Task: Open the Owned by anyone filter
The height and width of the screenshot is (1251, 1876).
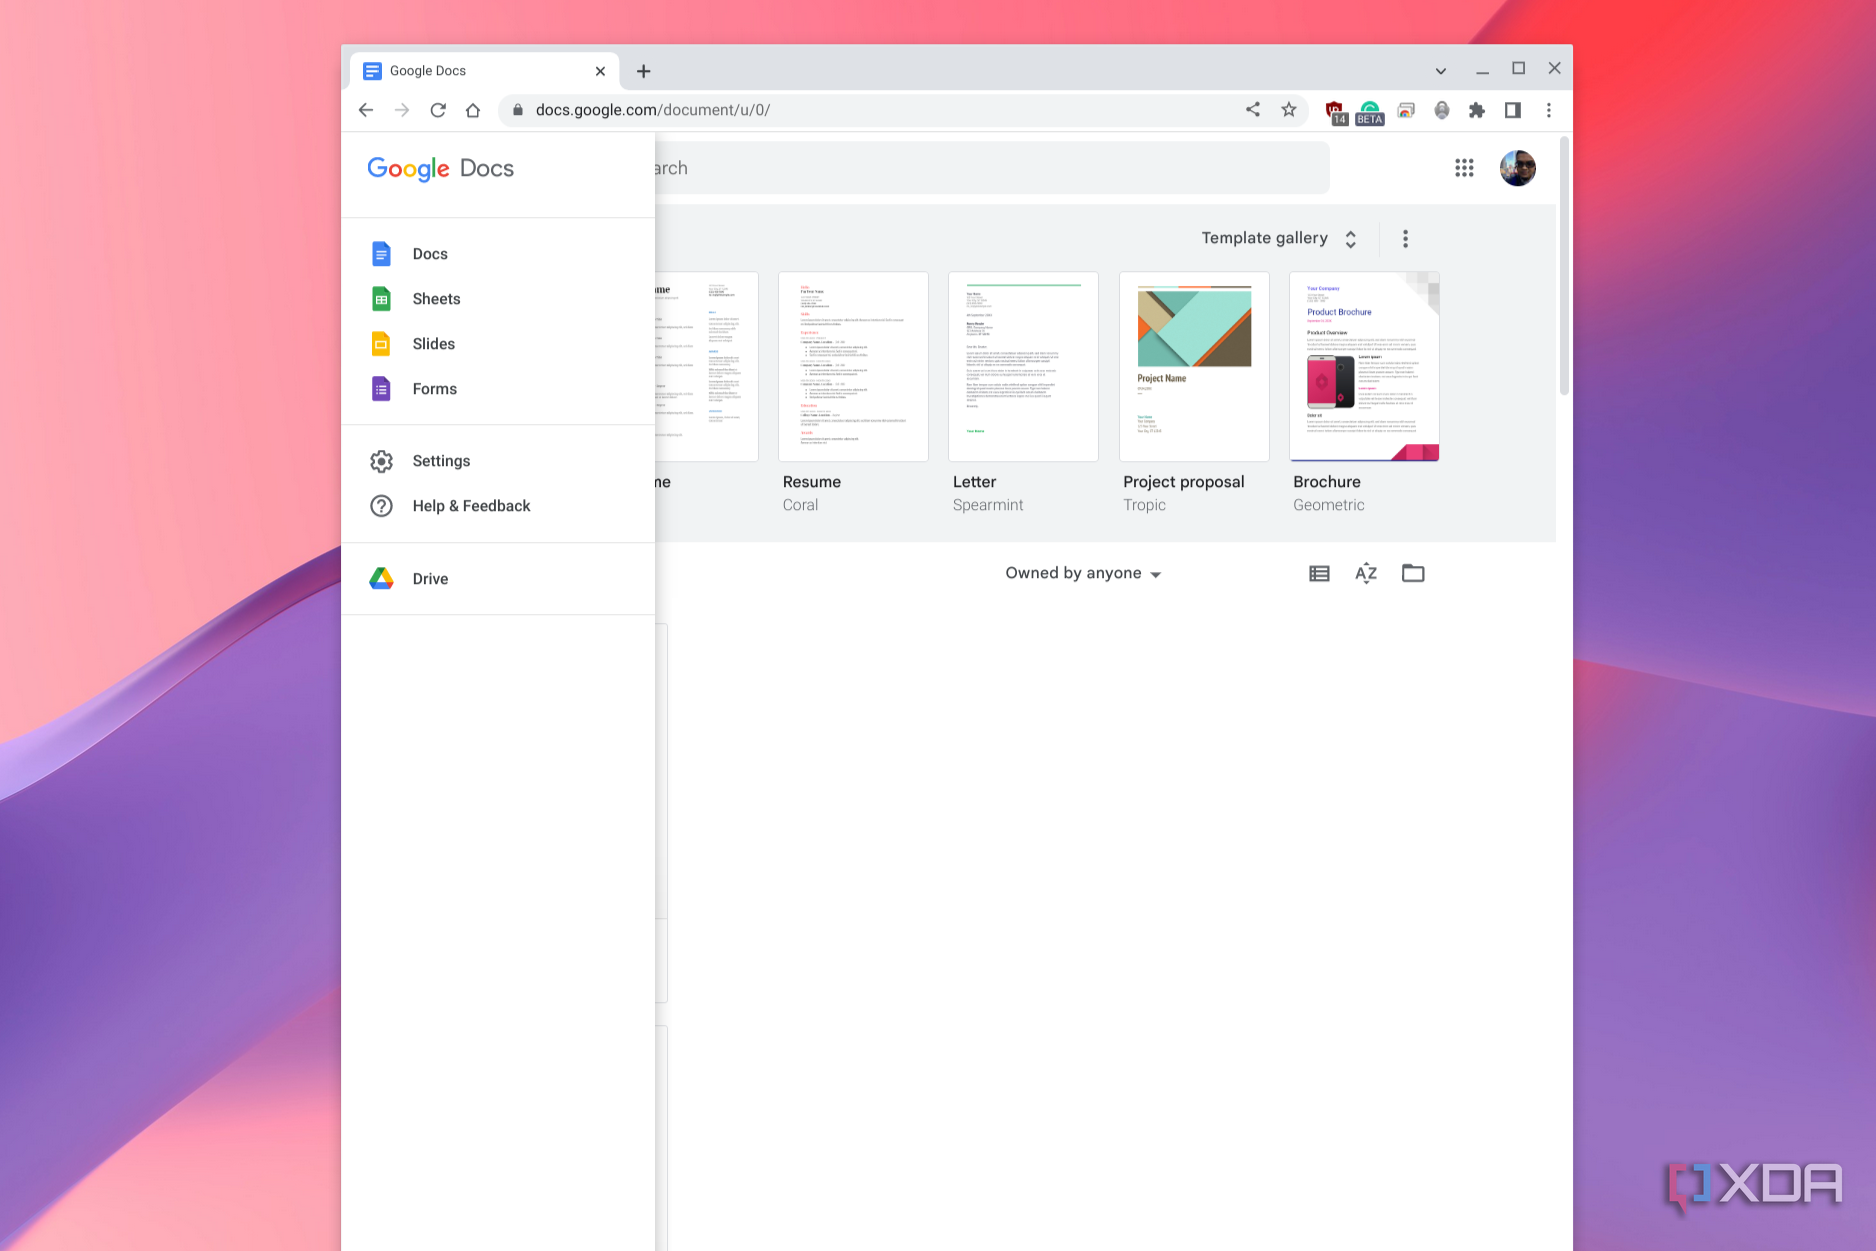Action: pos(1082,572)
